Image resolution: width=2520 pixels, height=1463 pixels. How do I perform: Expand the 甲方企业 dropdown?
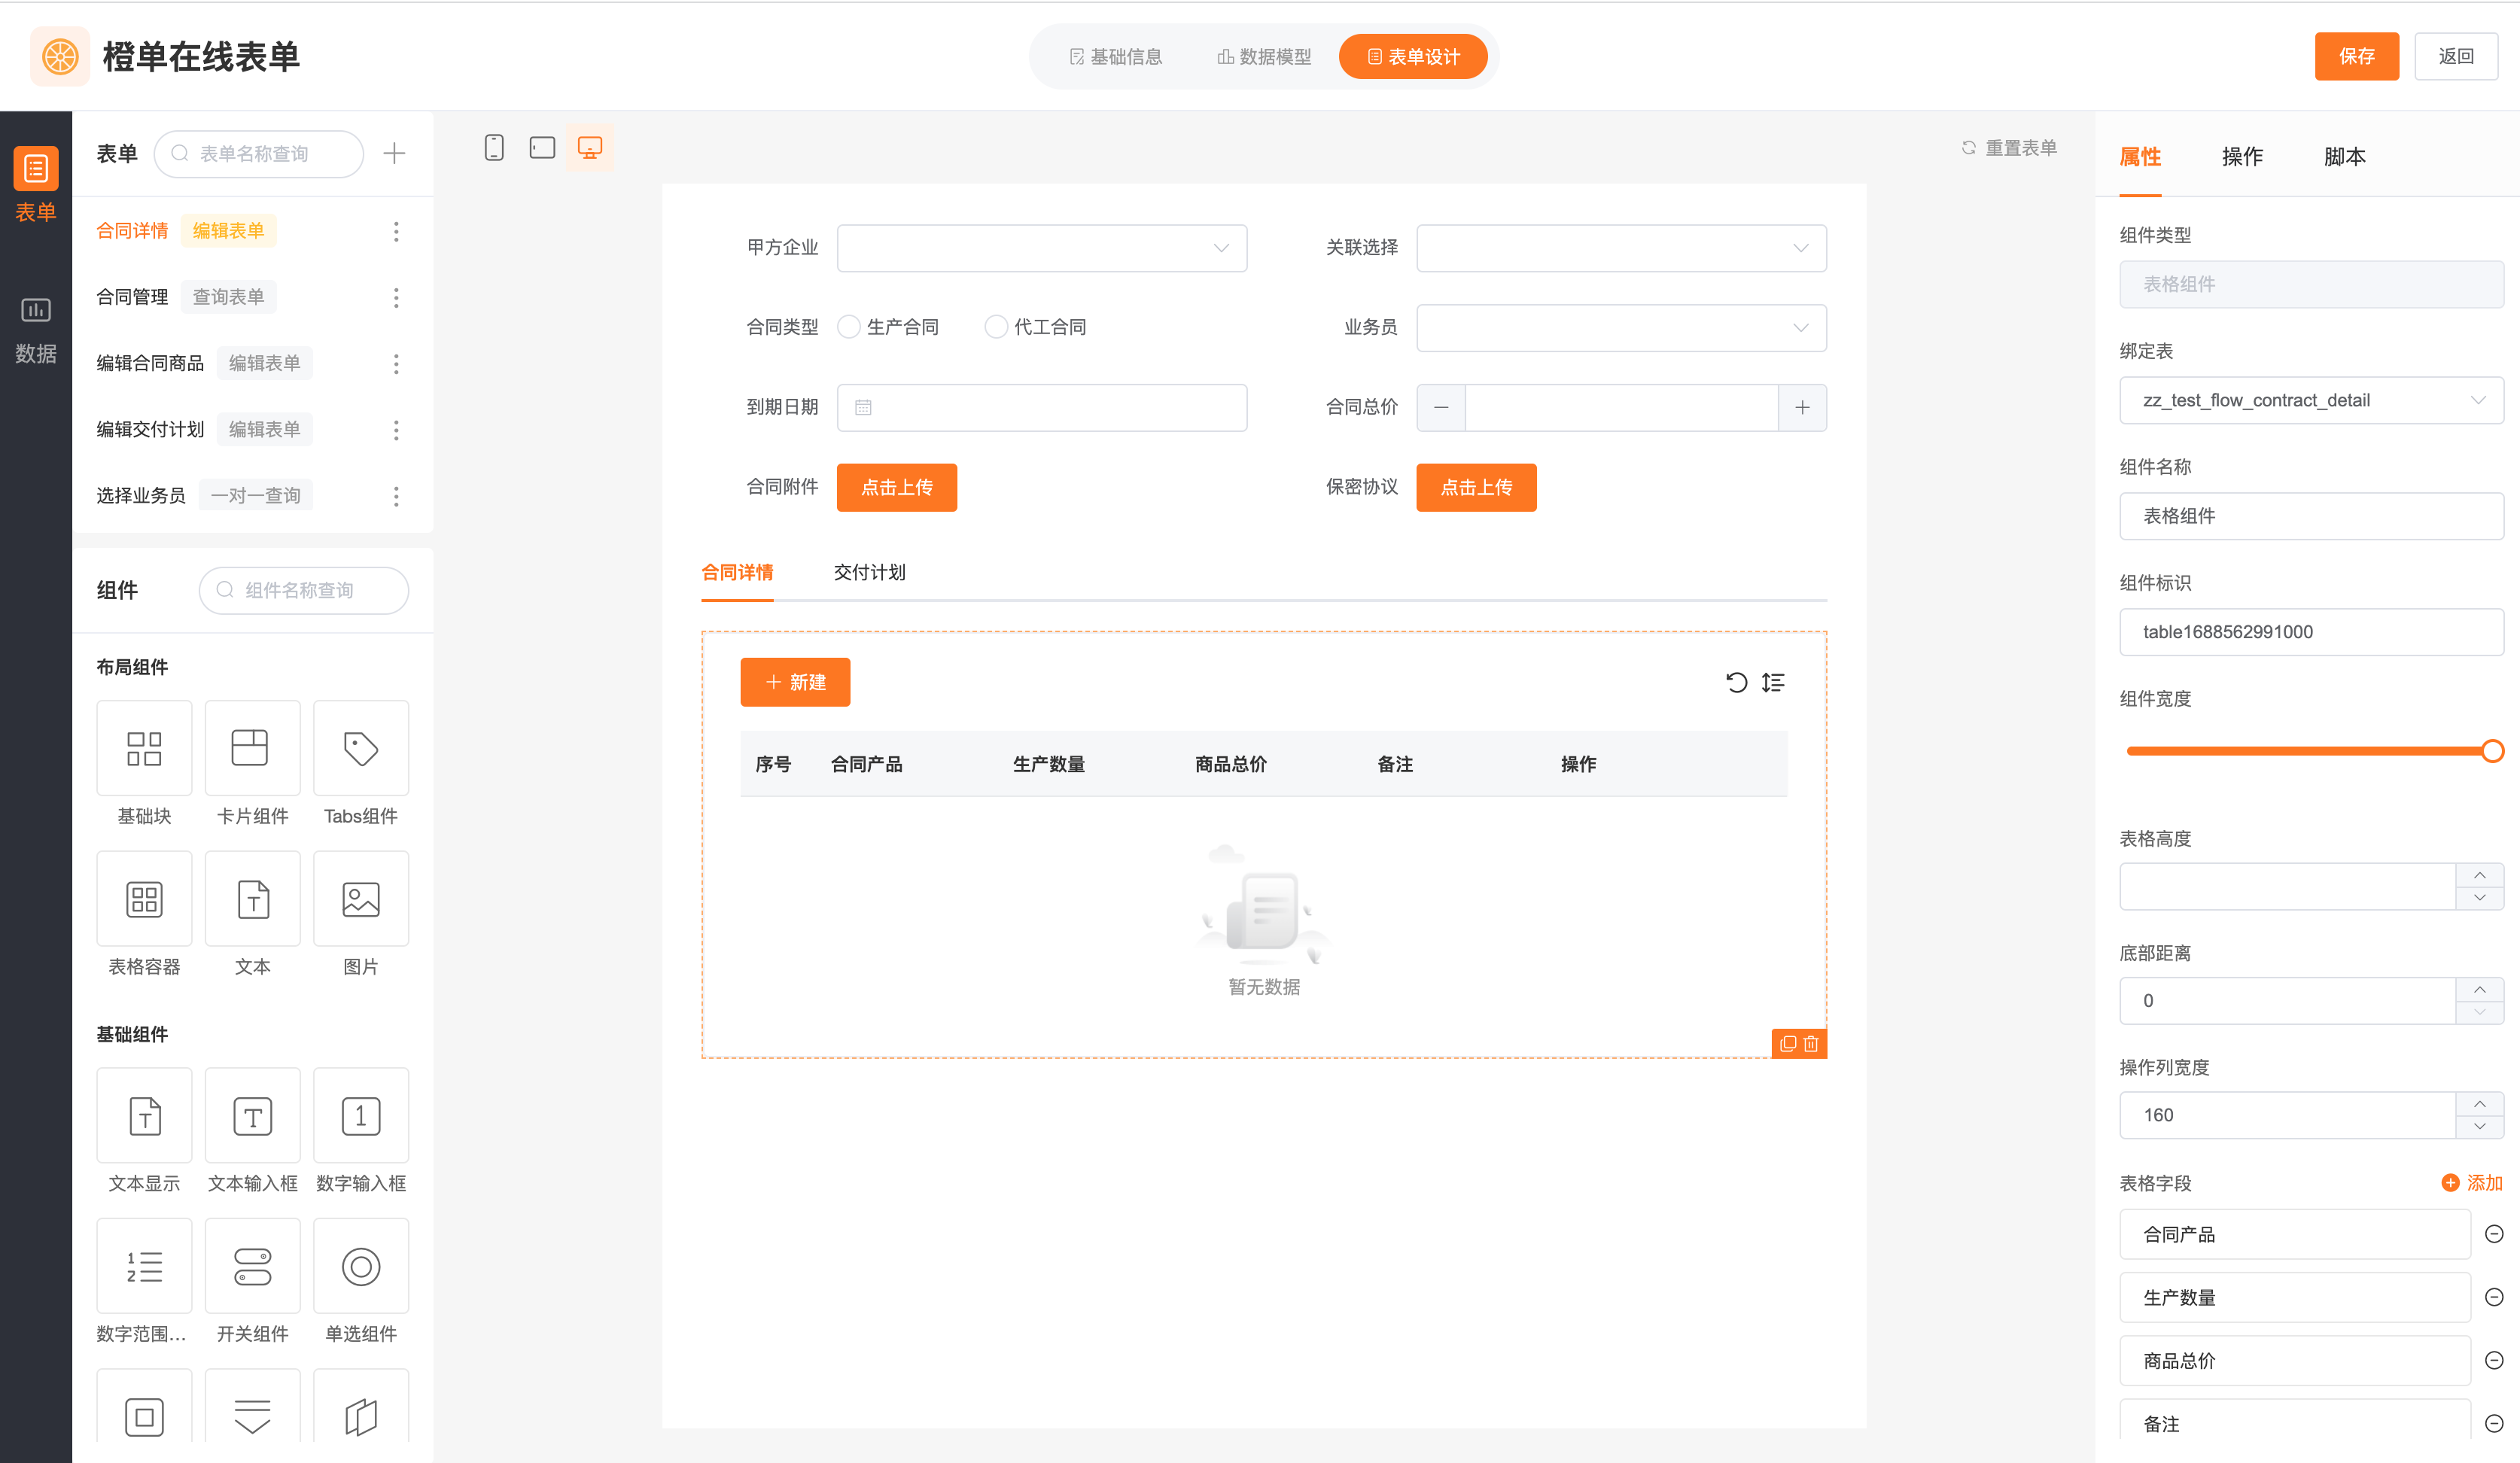point(1041,248)
